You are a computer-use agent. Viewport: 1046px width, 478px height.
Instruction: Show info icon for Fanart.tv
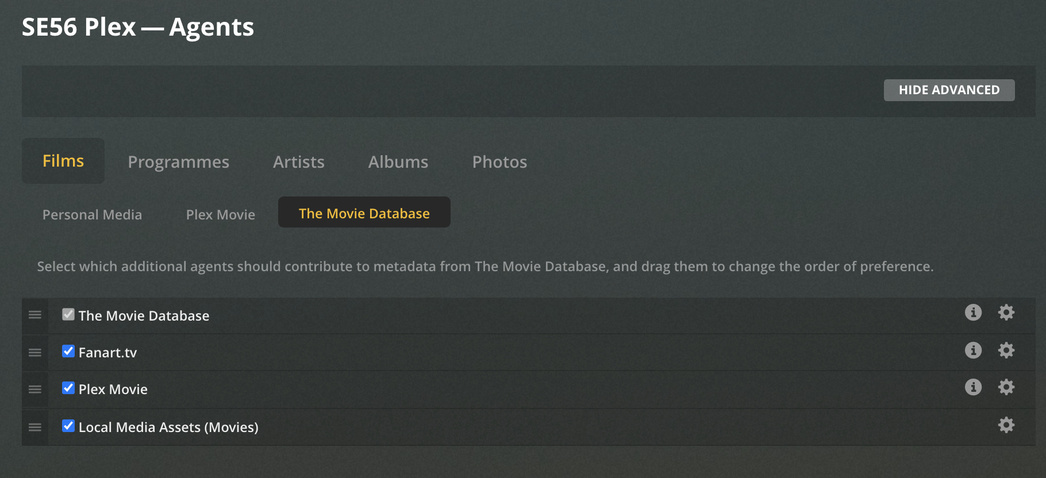(973, 350)
